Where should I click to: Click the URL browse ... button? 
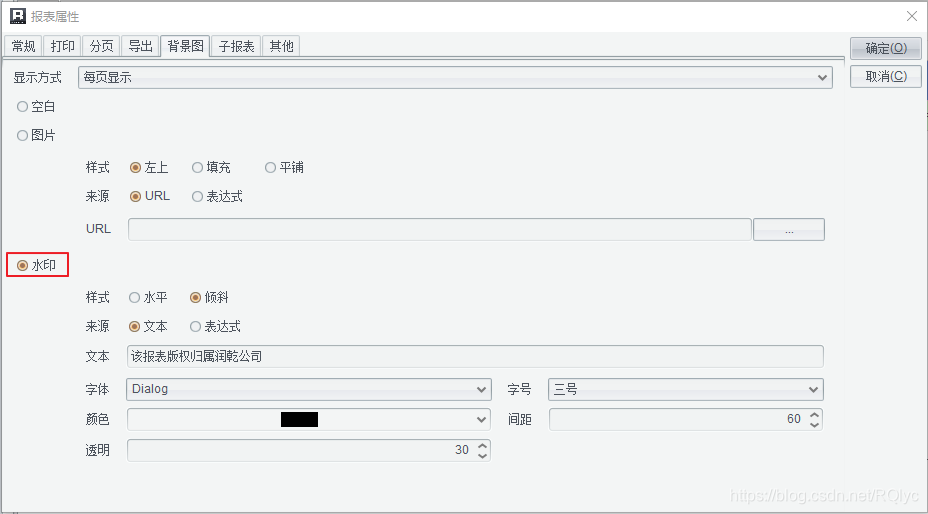(789, 230)
